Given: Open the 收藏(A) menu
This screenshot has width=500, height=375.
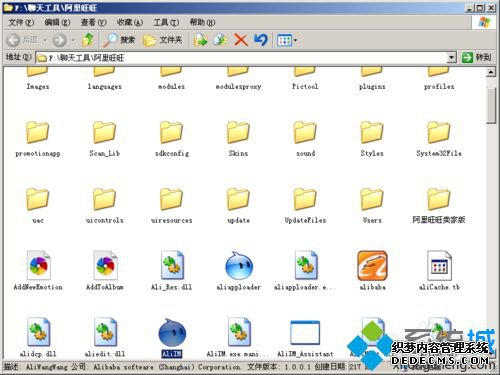Looking at the screenshot, I should pyautogui.click(x=130, y=22).
